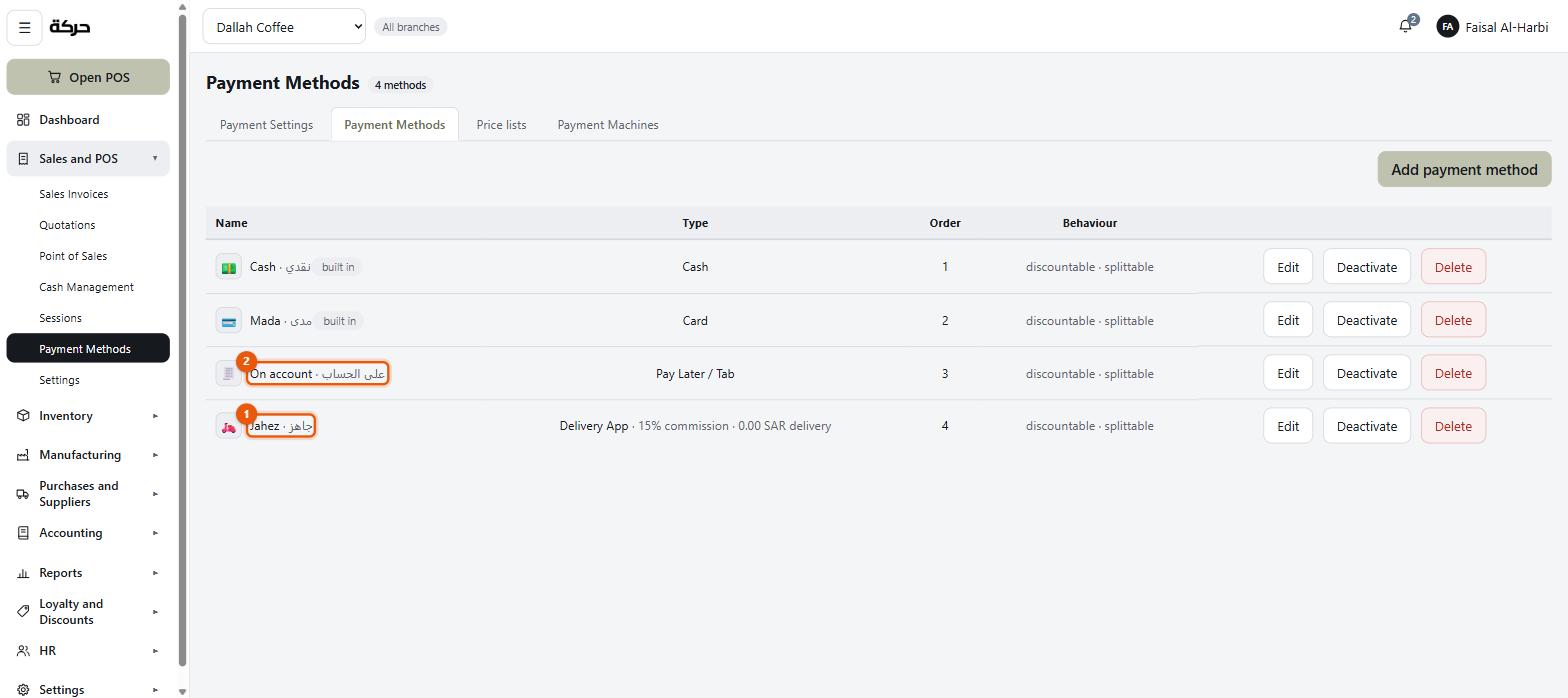1568x698 pixels.
Task: Open the Dallah Coffee company dropdown
Action: click(x=284, y=27)
